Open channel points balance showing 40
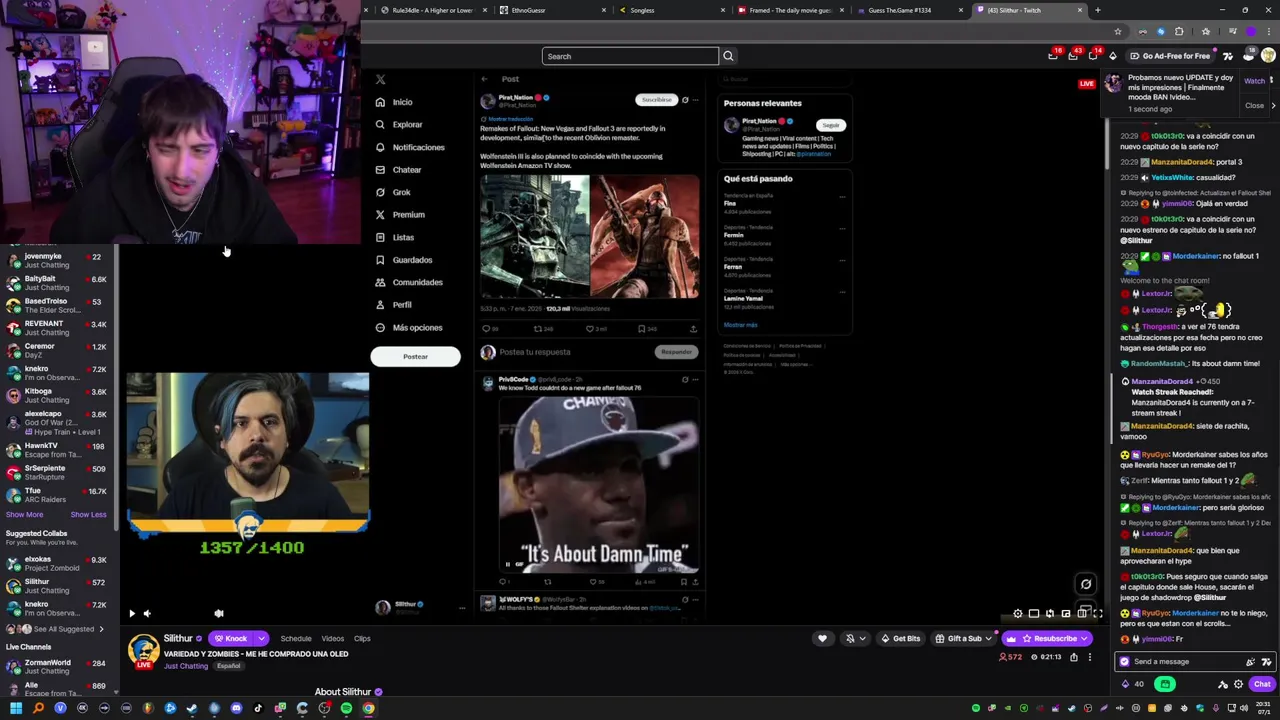1280x720 pixels. (x=1133, y=684)
